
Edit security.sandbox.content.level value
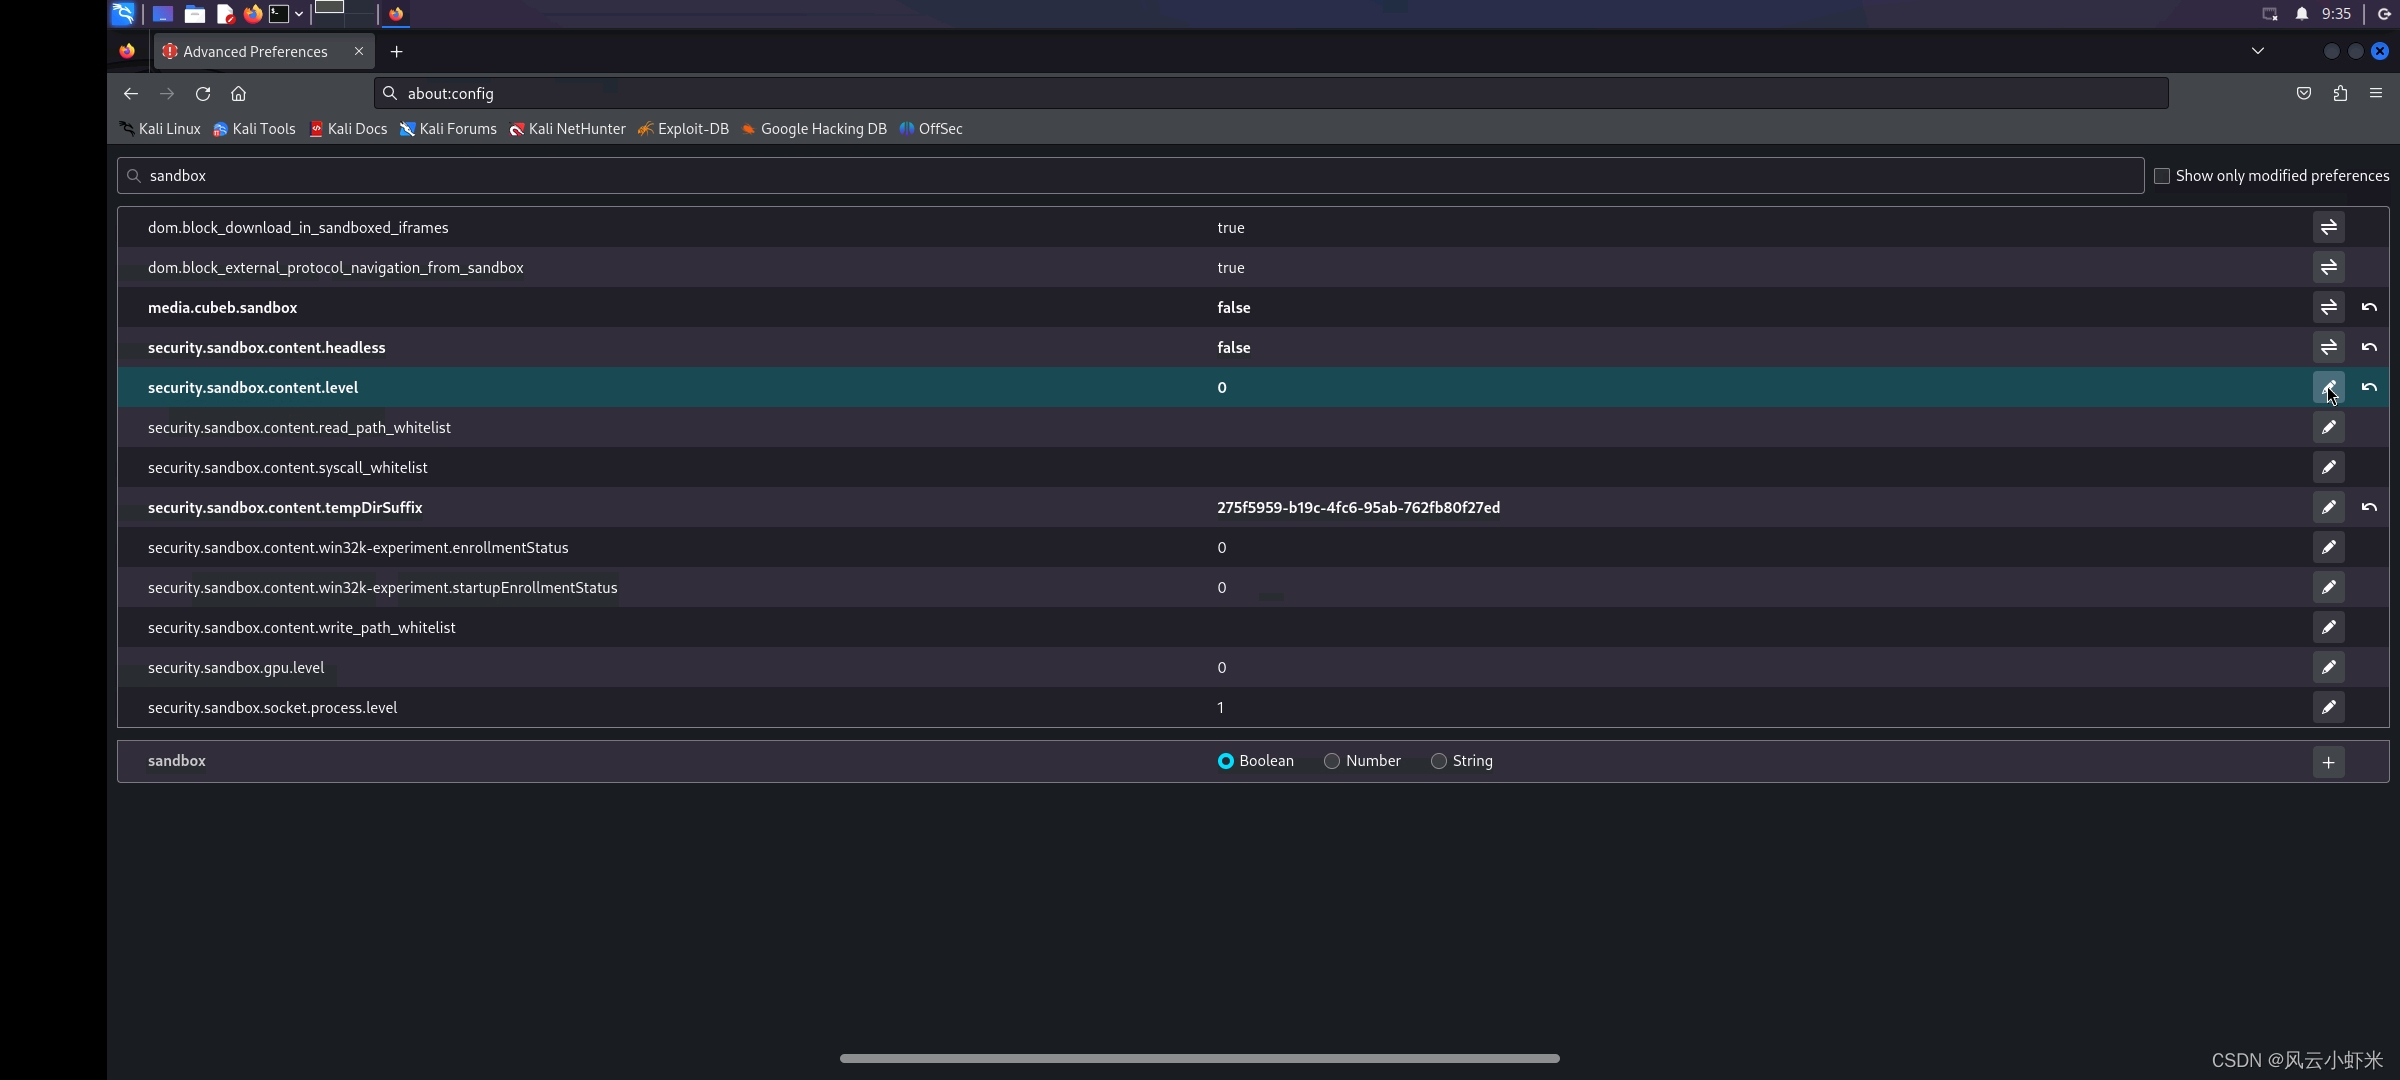[x=2328, y=387]
